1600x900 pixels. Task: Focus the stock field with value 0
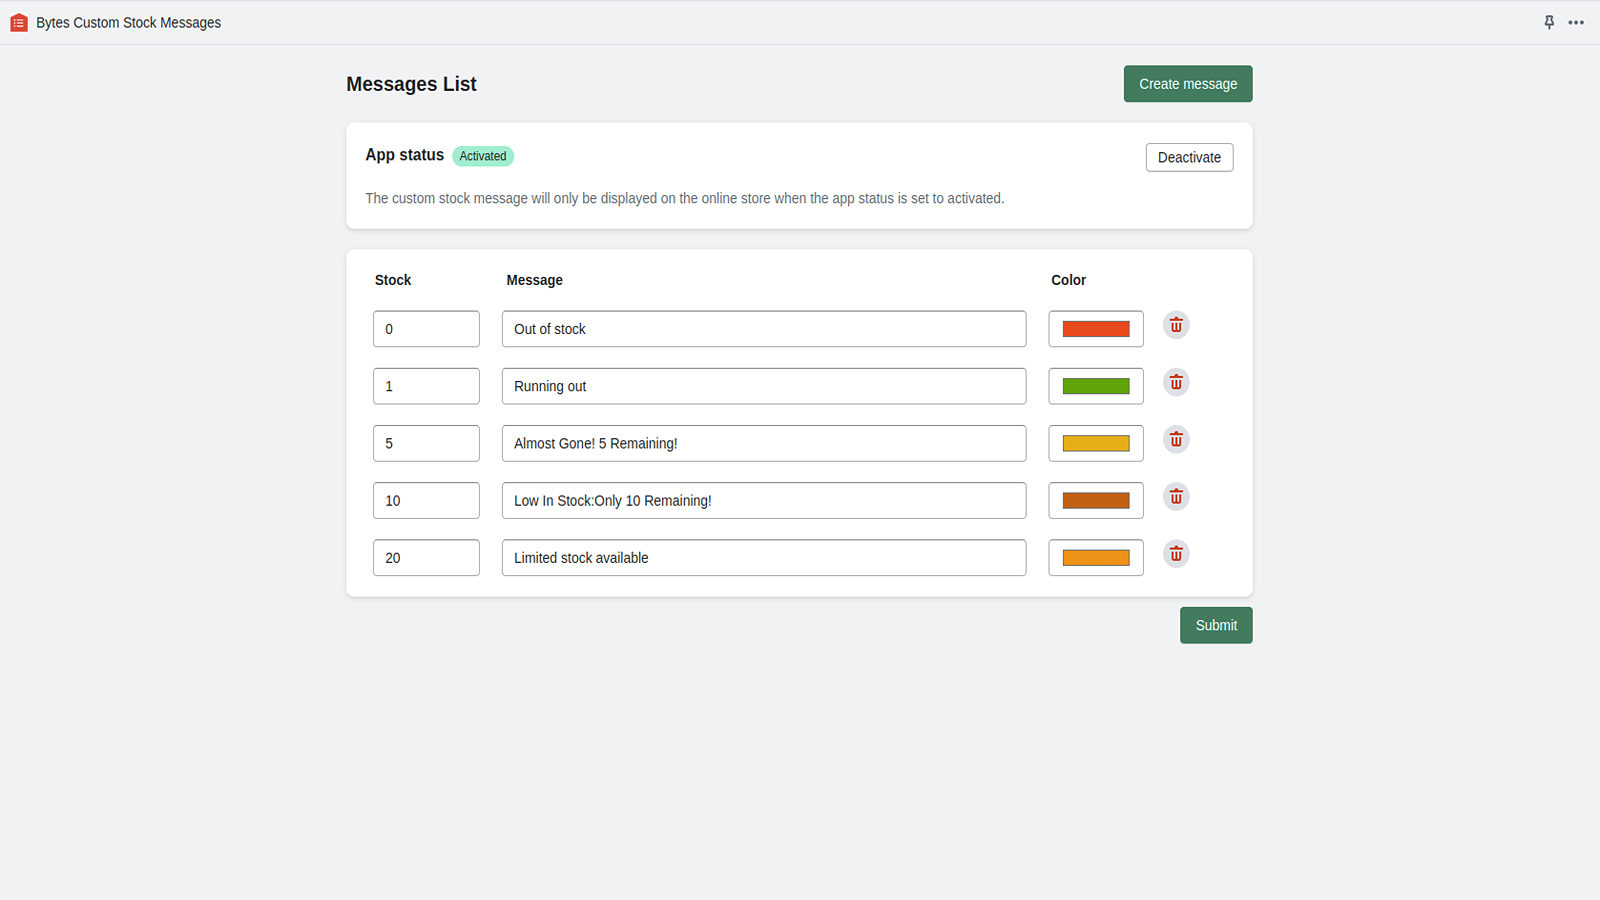[426, 329]
